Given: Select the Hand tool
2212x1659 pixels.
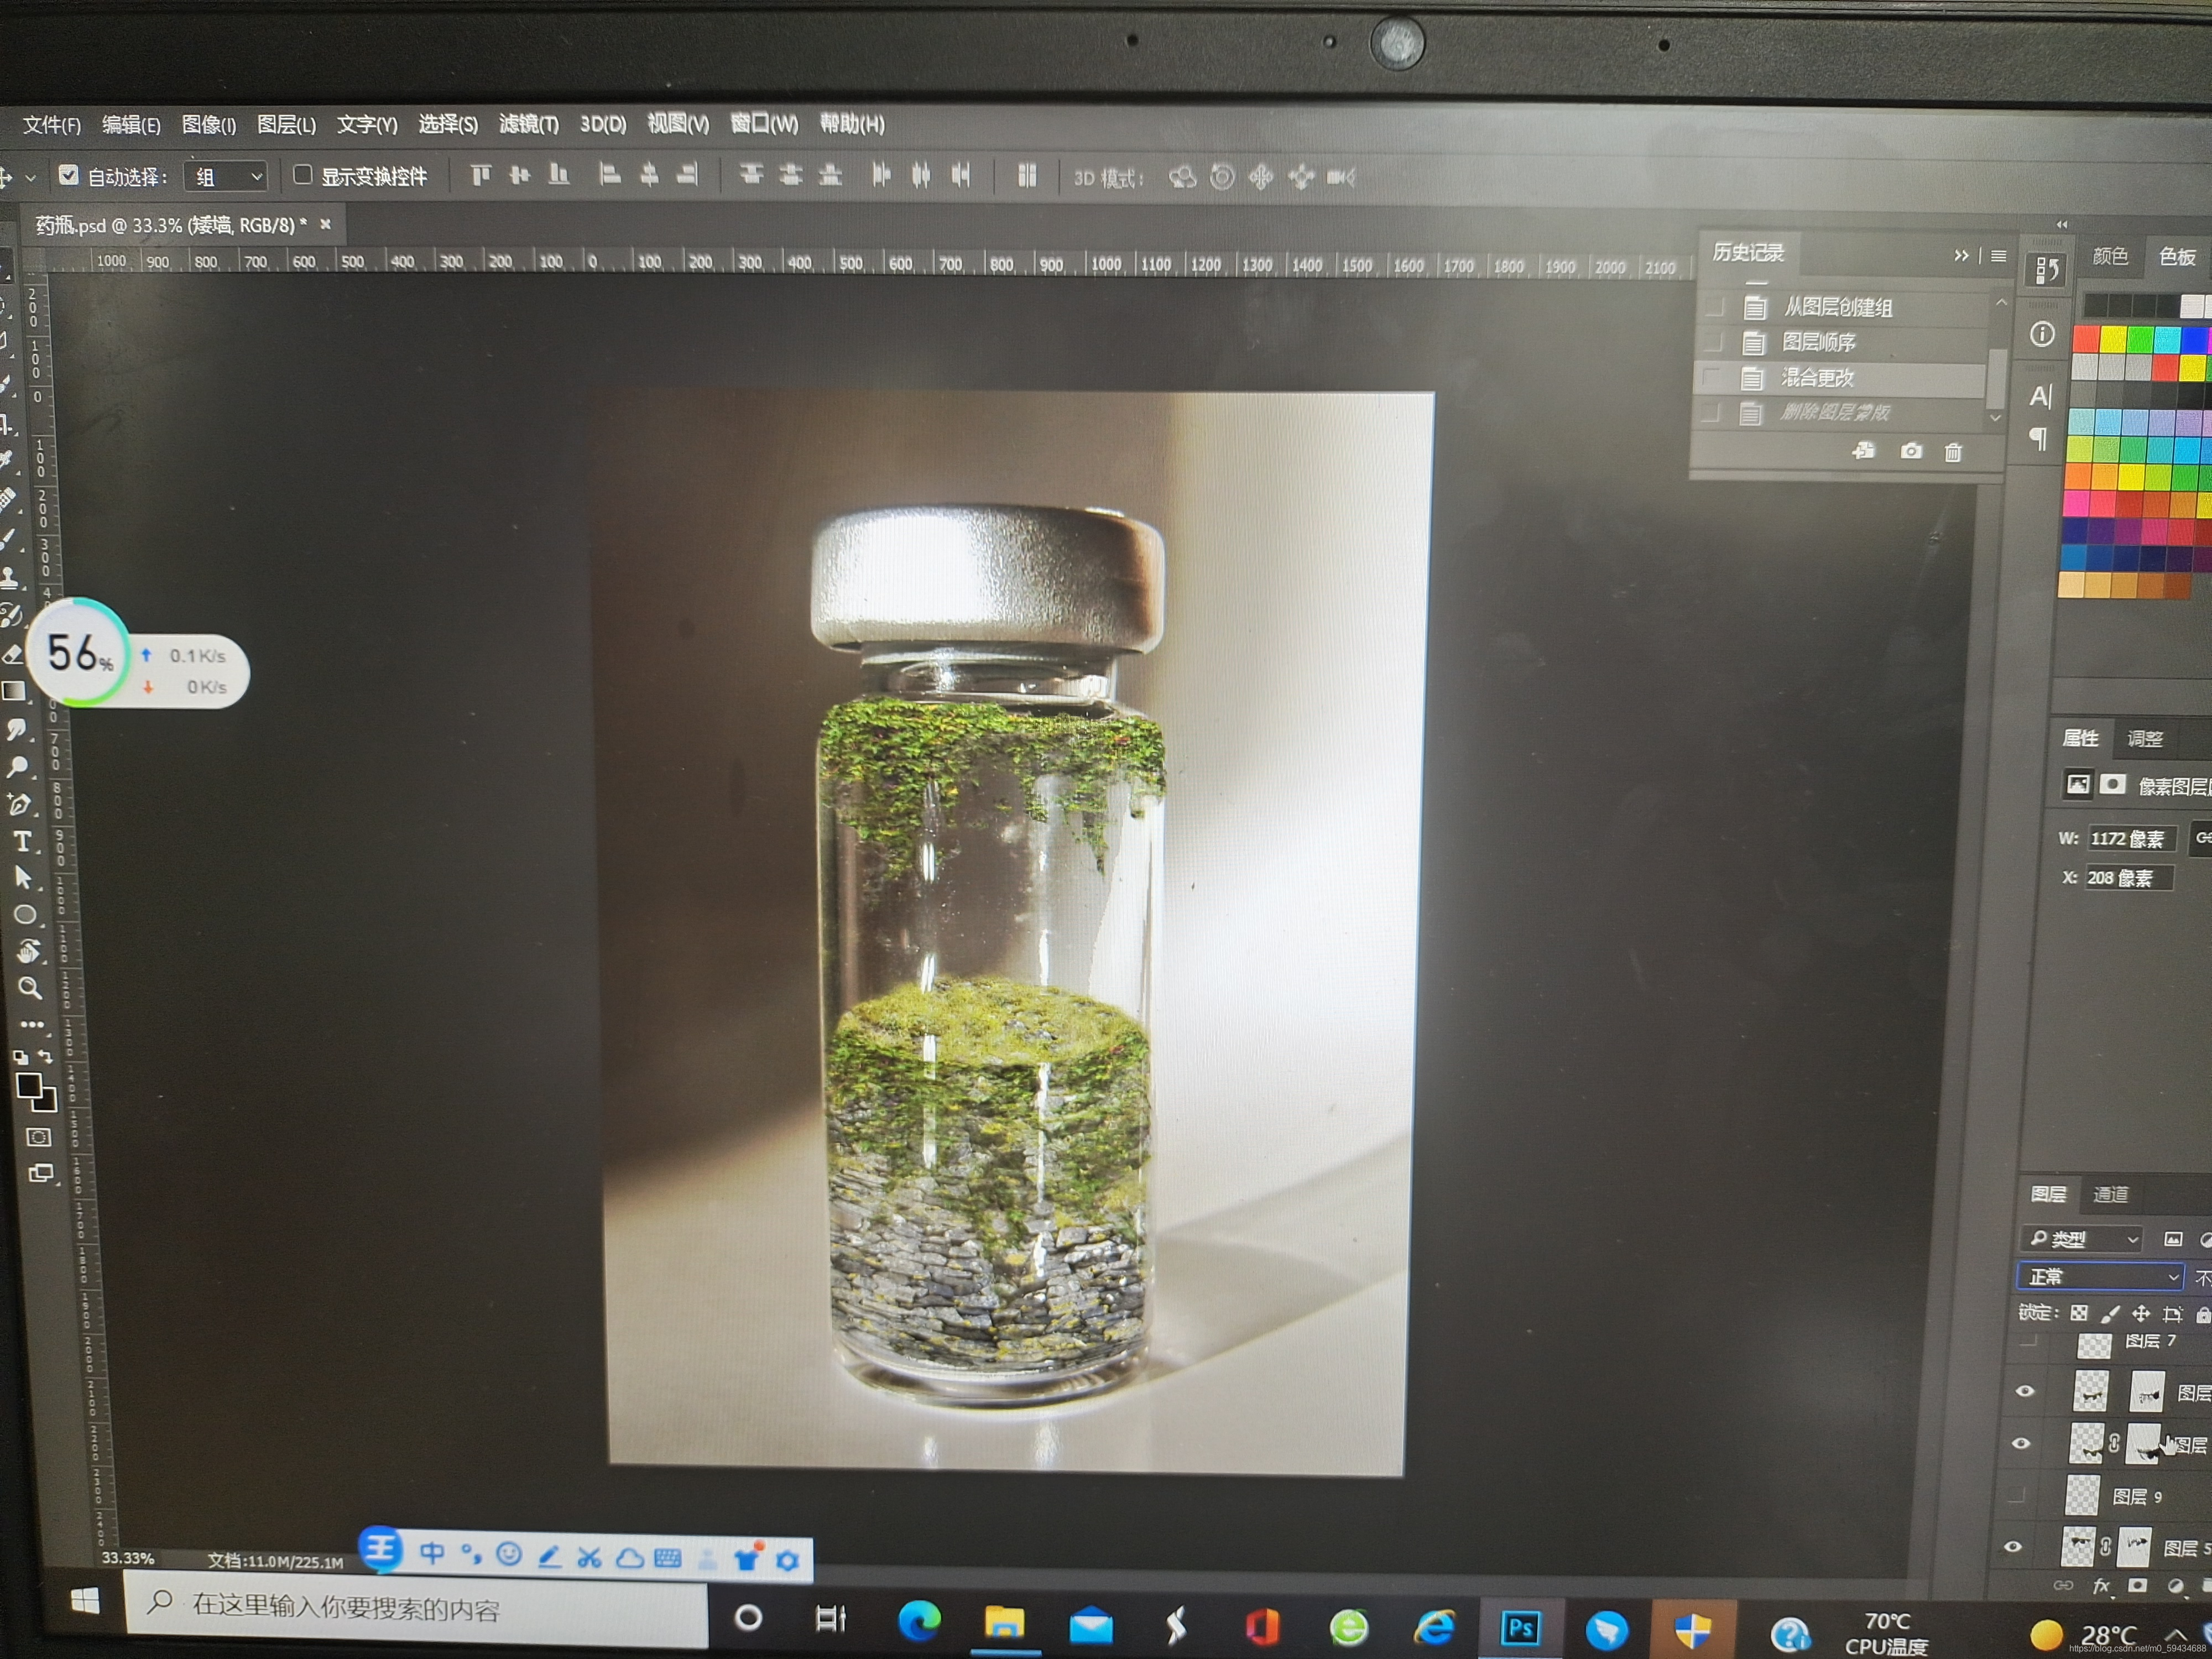Looking at the screenshot, I should point(28,951).
